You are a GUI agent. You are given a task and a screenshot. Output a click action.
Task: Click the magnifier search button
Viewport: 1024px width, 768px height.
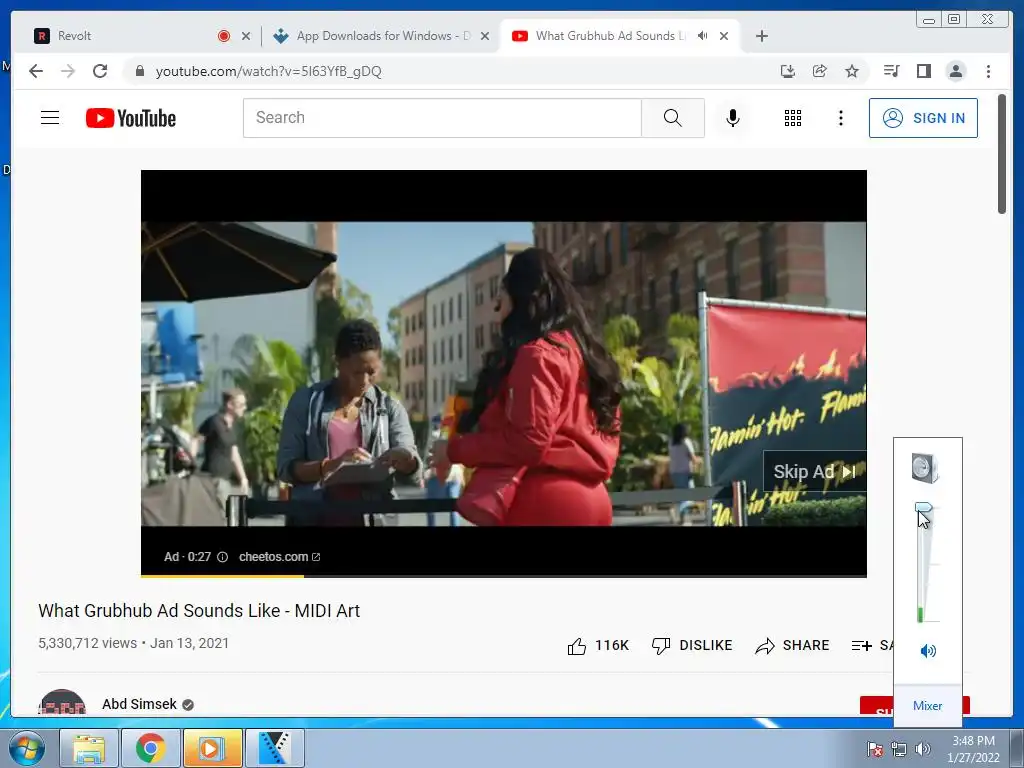click(673, 118)
